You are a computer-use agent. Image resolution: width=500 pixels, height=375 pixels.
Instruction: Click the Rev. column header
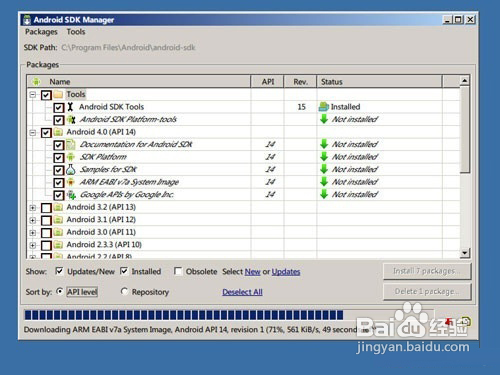click(300, 82)
